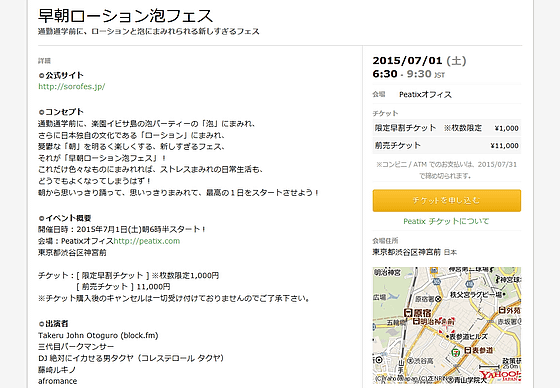Click the 表参道 station icon on map
Image resolution: width=560 pixels, height=388 pixels.
coord(468,350)
